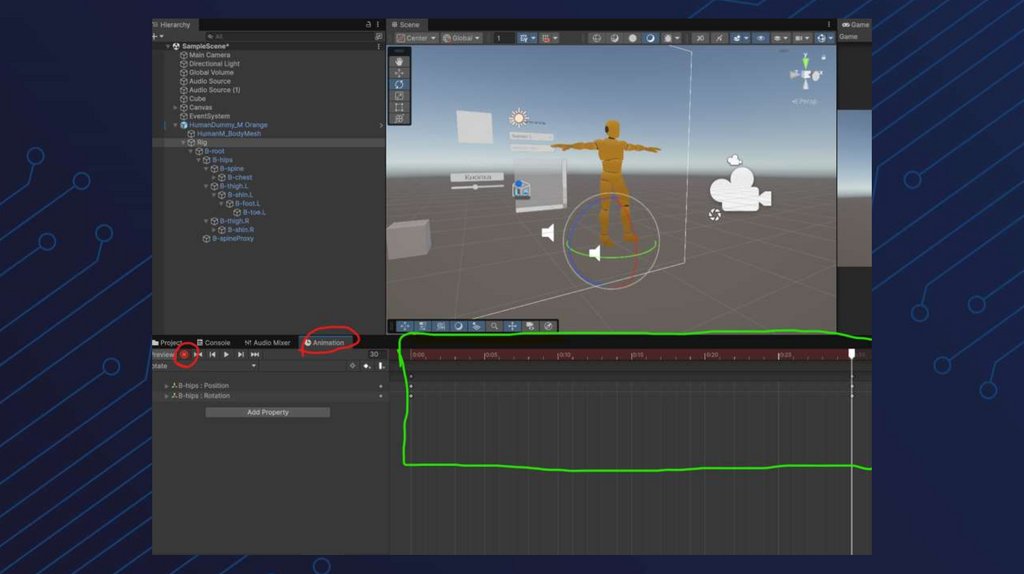Activate the Rotate tool

400,84
